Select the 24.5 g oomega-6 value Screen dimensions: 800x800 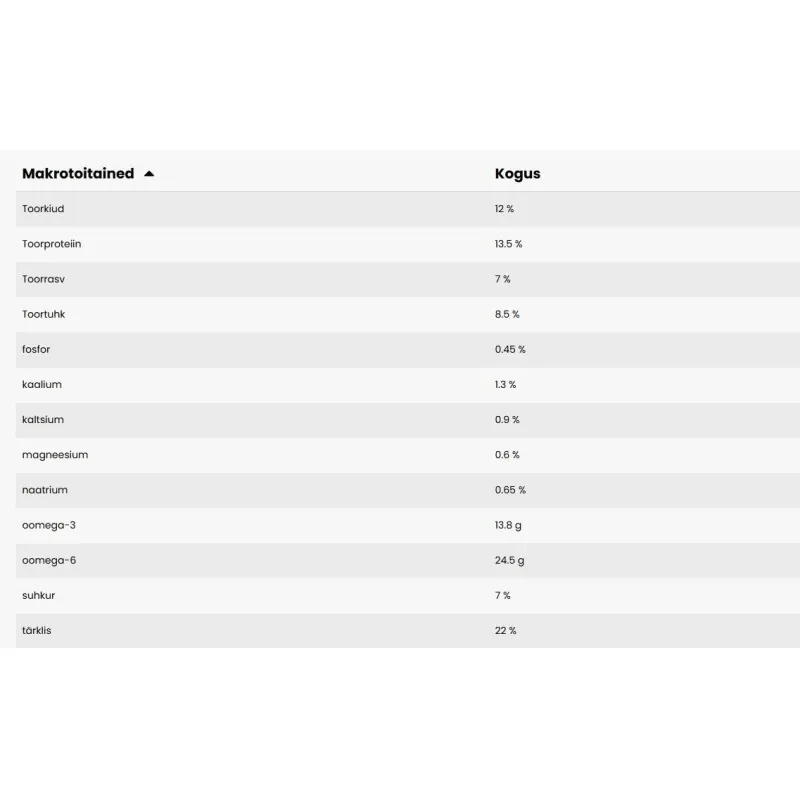(x=509, y=560)
